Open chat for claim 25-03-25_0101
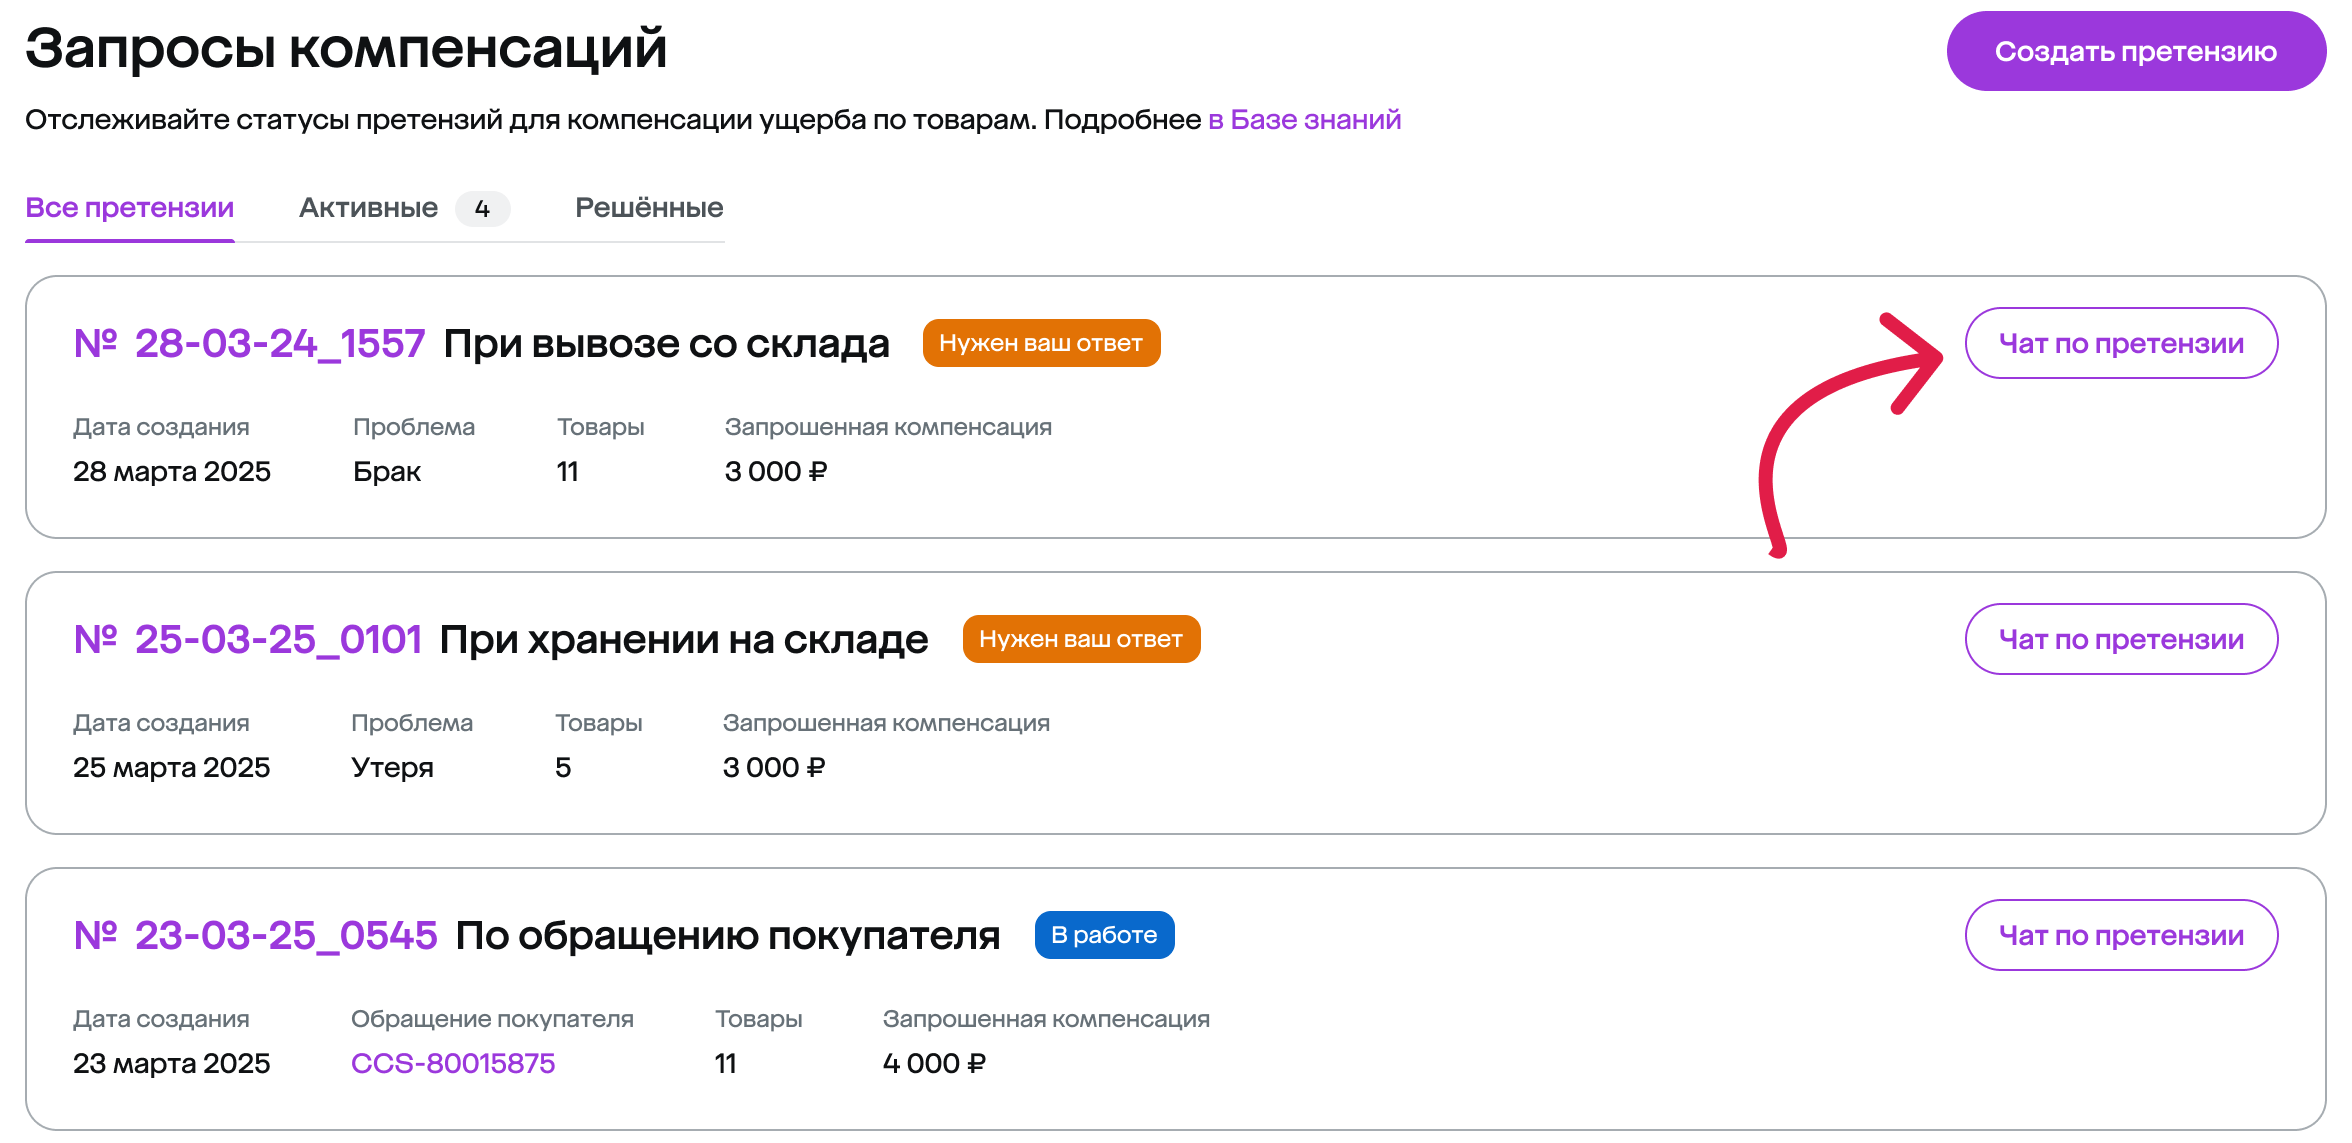The height and width of the screenshot is (1143, 2352). tap(2121, 639)
